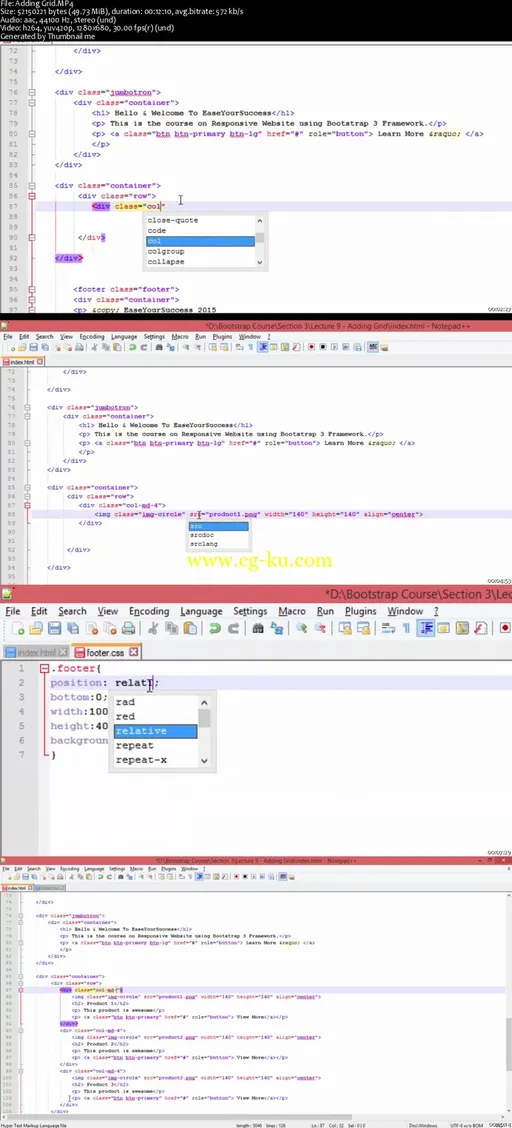Screen dimensions: 512x1128
Task: Click Redo arrow in footer.css window toolbar
Action: point(233,629)
